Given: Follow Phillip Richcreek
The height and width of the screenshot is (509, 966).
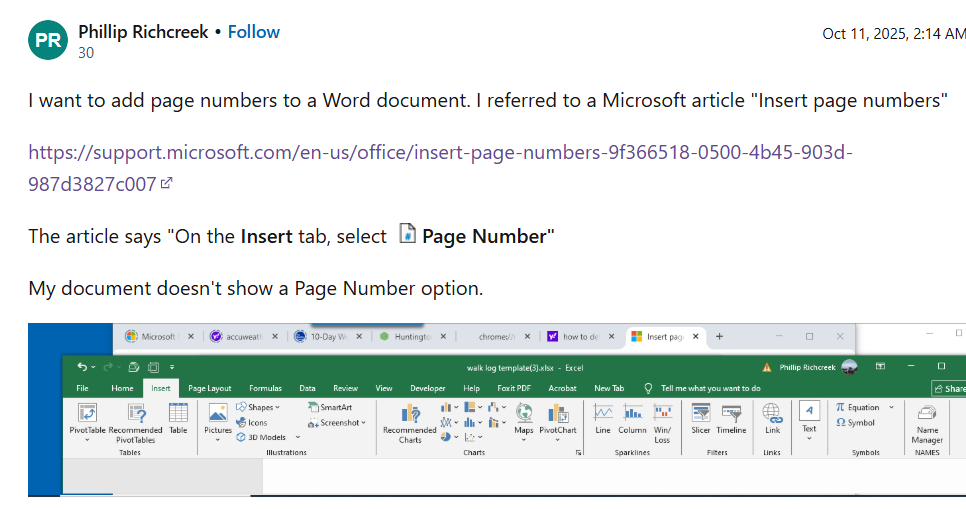Looking at the screenshot, I should tap(254, 32).
